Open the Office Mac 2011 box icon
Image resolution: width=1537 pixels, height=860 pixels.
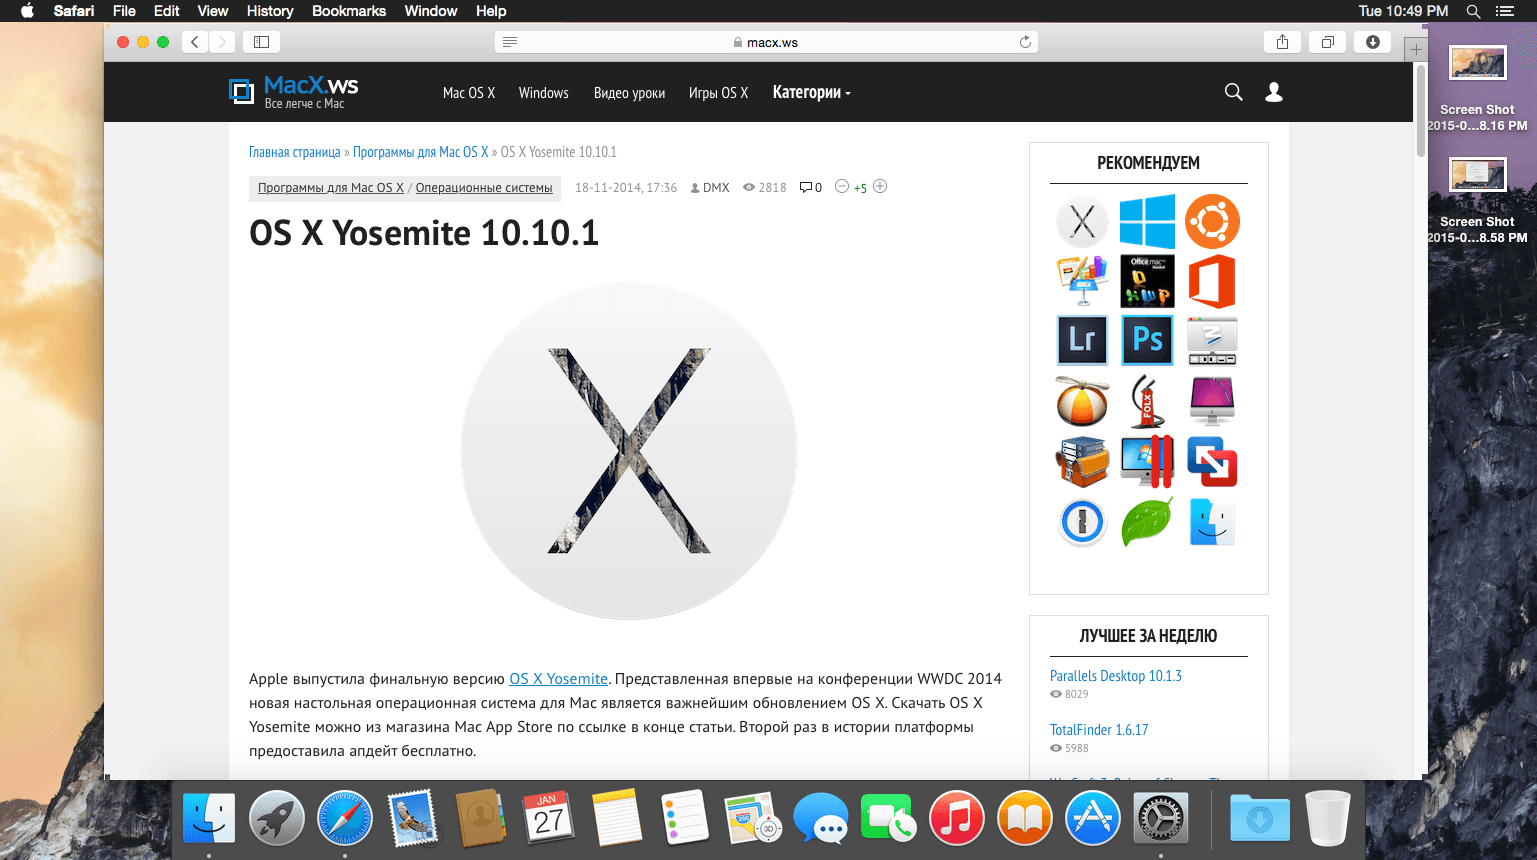(1147, 281)
